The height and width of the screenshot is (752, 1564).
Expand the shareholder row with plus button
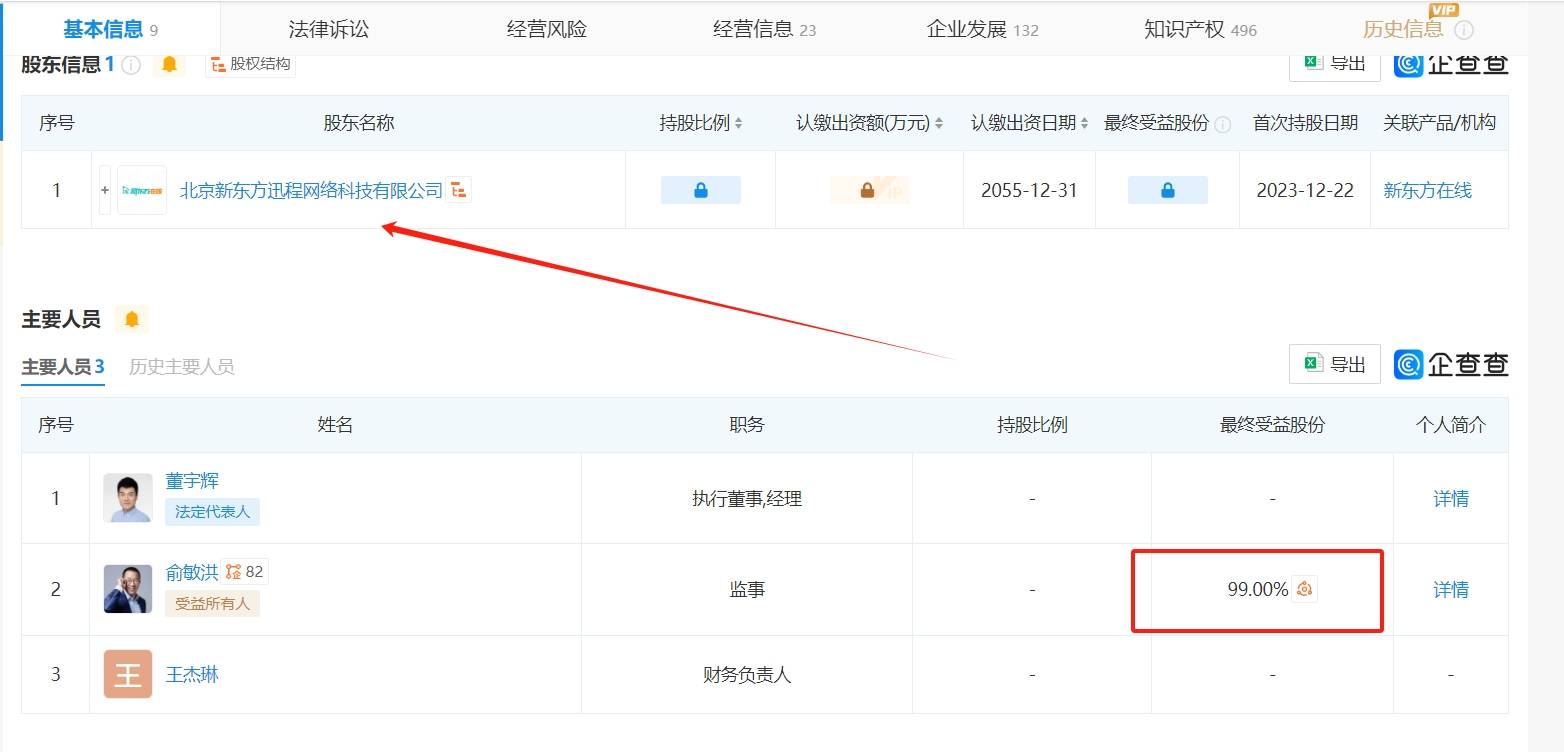point(105,190)
